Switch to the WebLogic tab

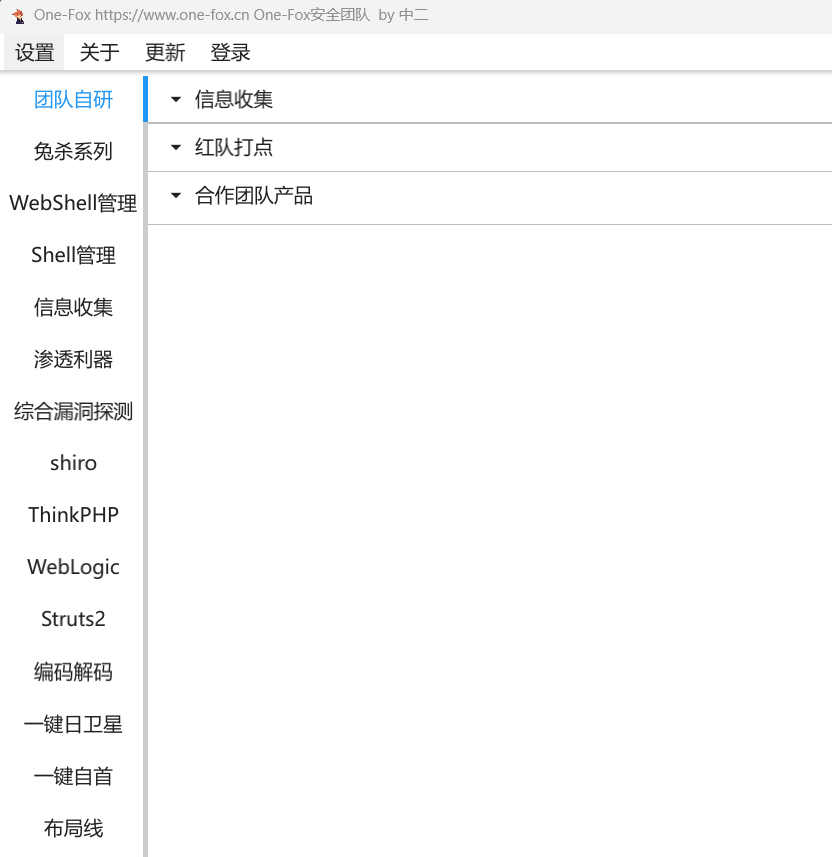pos(73,567)
